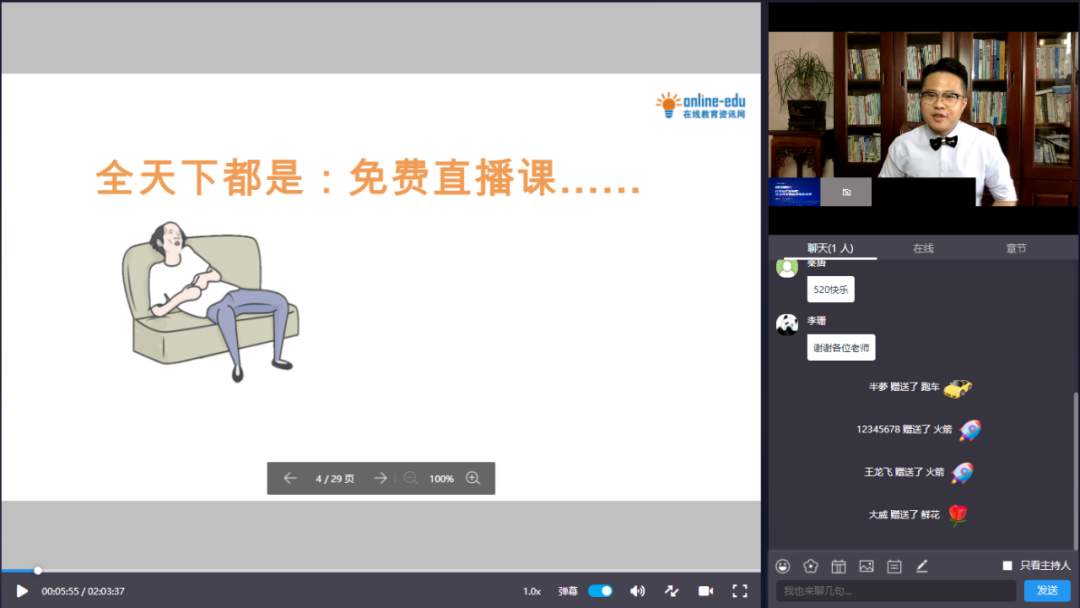Play the video with the play button
Image resolution: width=1080 pixels, height=608 pixels.
tap(22, 591)
